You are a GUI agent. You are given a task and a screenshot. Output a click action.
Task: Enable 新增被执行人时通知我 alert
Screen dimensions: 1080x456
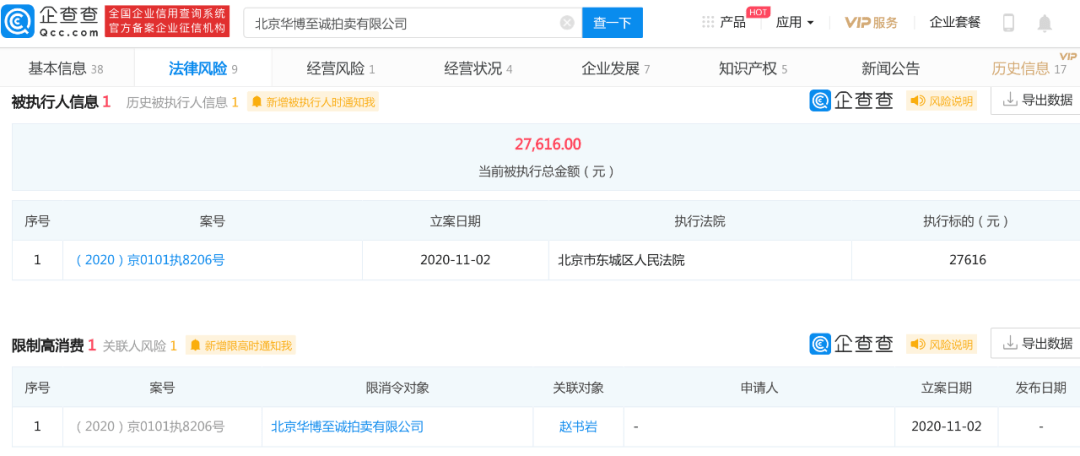313,103
